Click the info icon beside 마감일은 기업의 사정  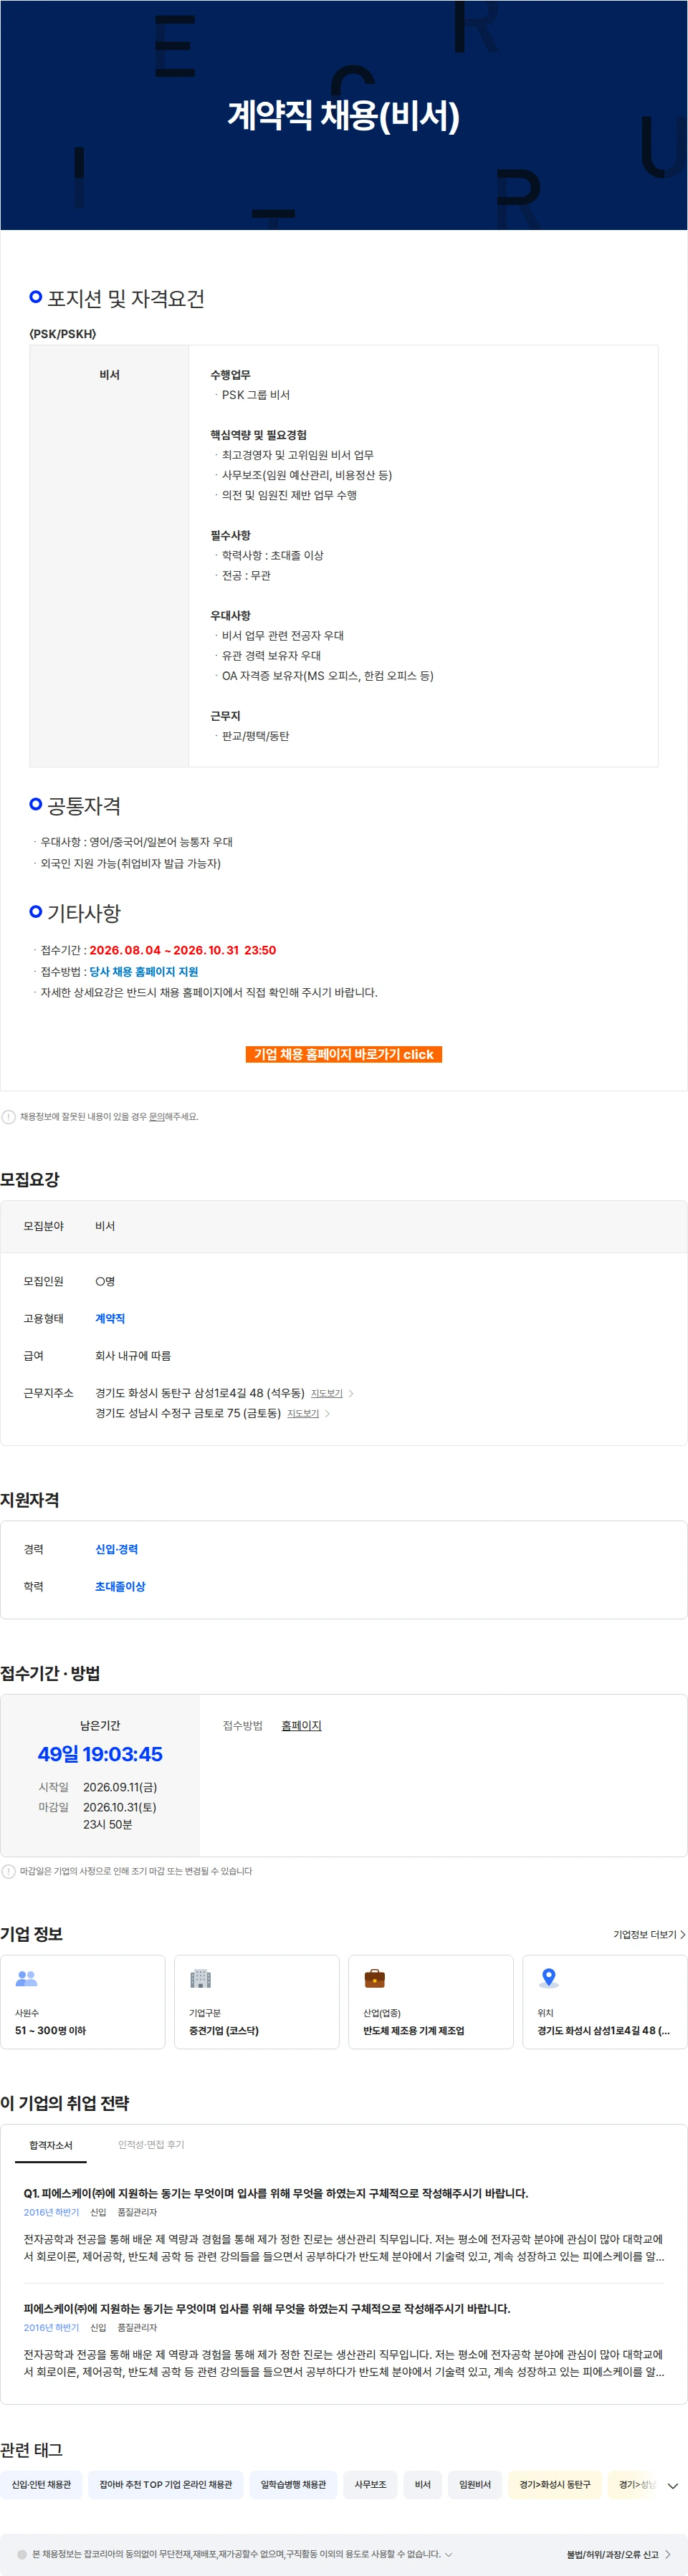point(9,1871)
